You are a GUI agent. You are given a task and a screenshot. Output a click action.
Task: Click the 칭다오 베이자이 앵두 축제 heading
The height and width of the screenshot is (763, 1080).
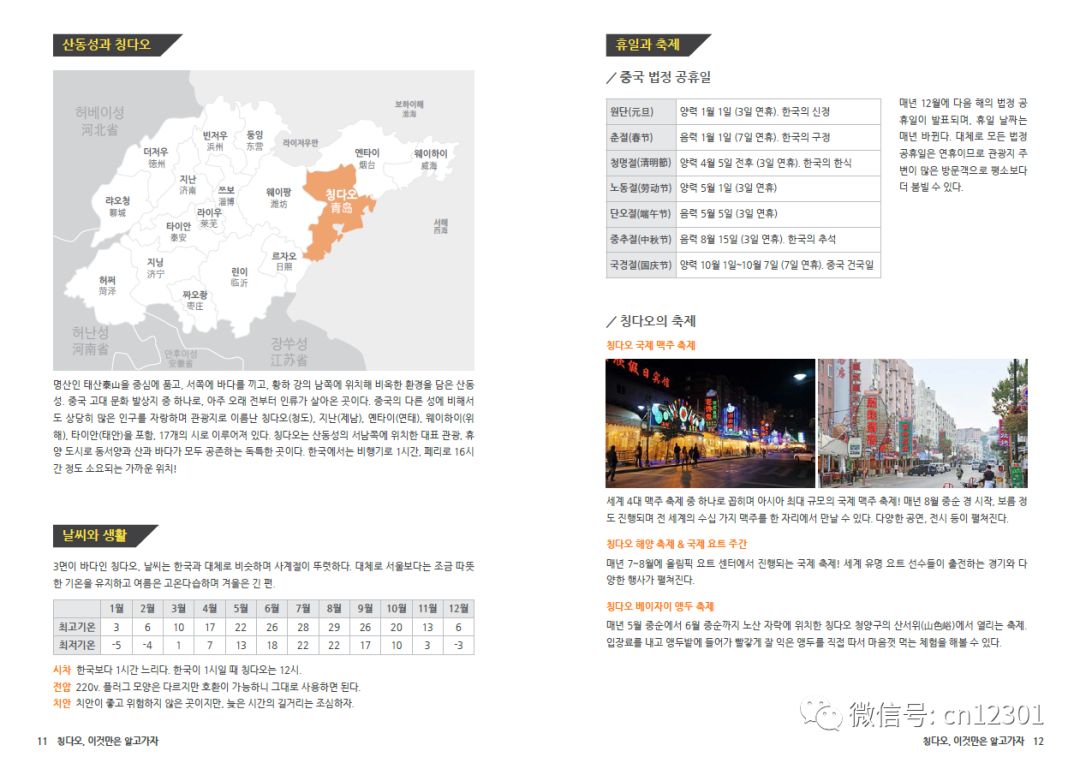click(x=660, y=606)
